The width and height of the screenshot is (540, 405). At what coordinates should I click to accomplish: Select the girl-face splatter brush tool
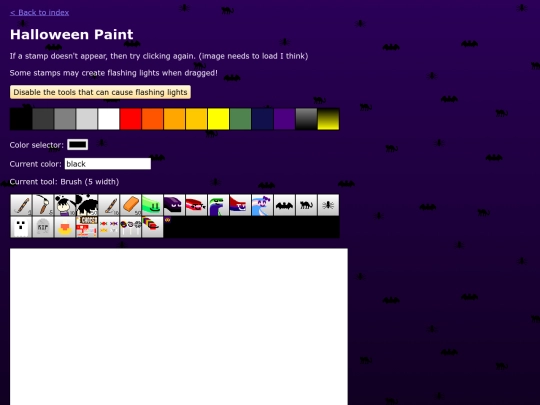[x=65, y=205]
